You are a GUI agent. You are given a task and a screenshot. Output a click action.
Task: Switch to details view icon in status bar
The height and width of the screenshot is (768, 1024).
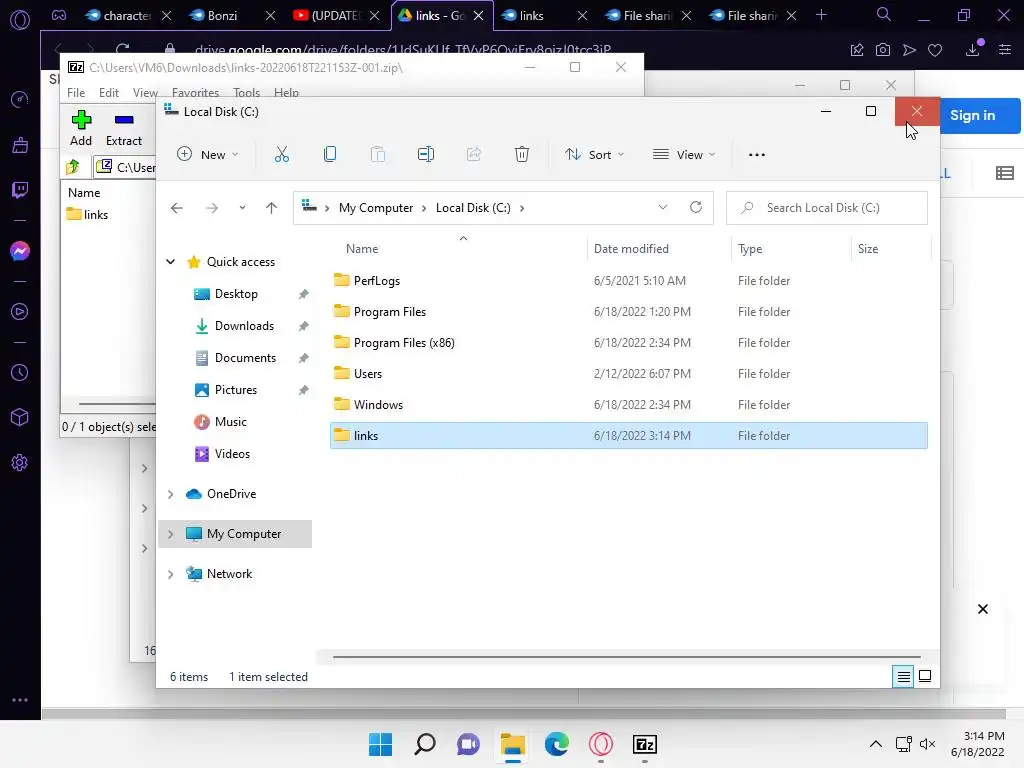[903, 677]
